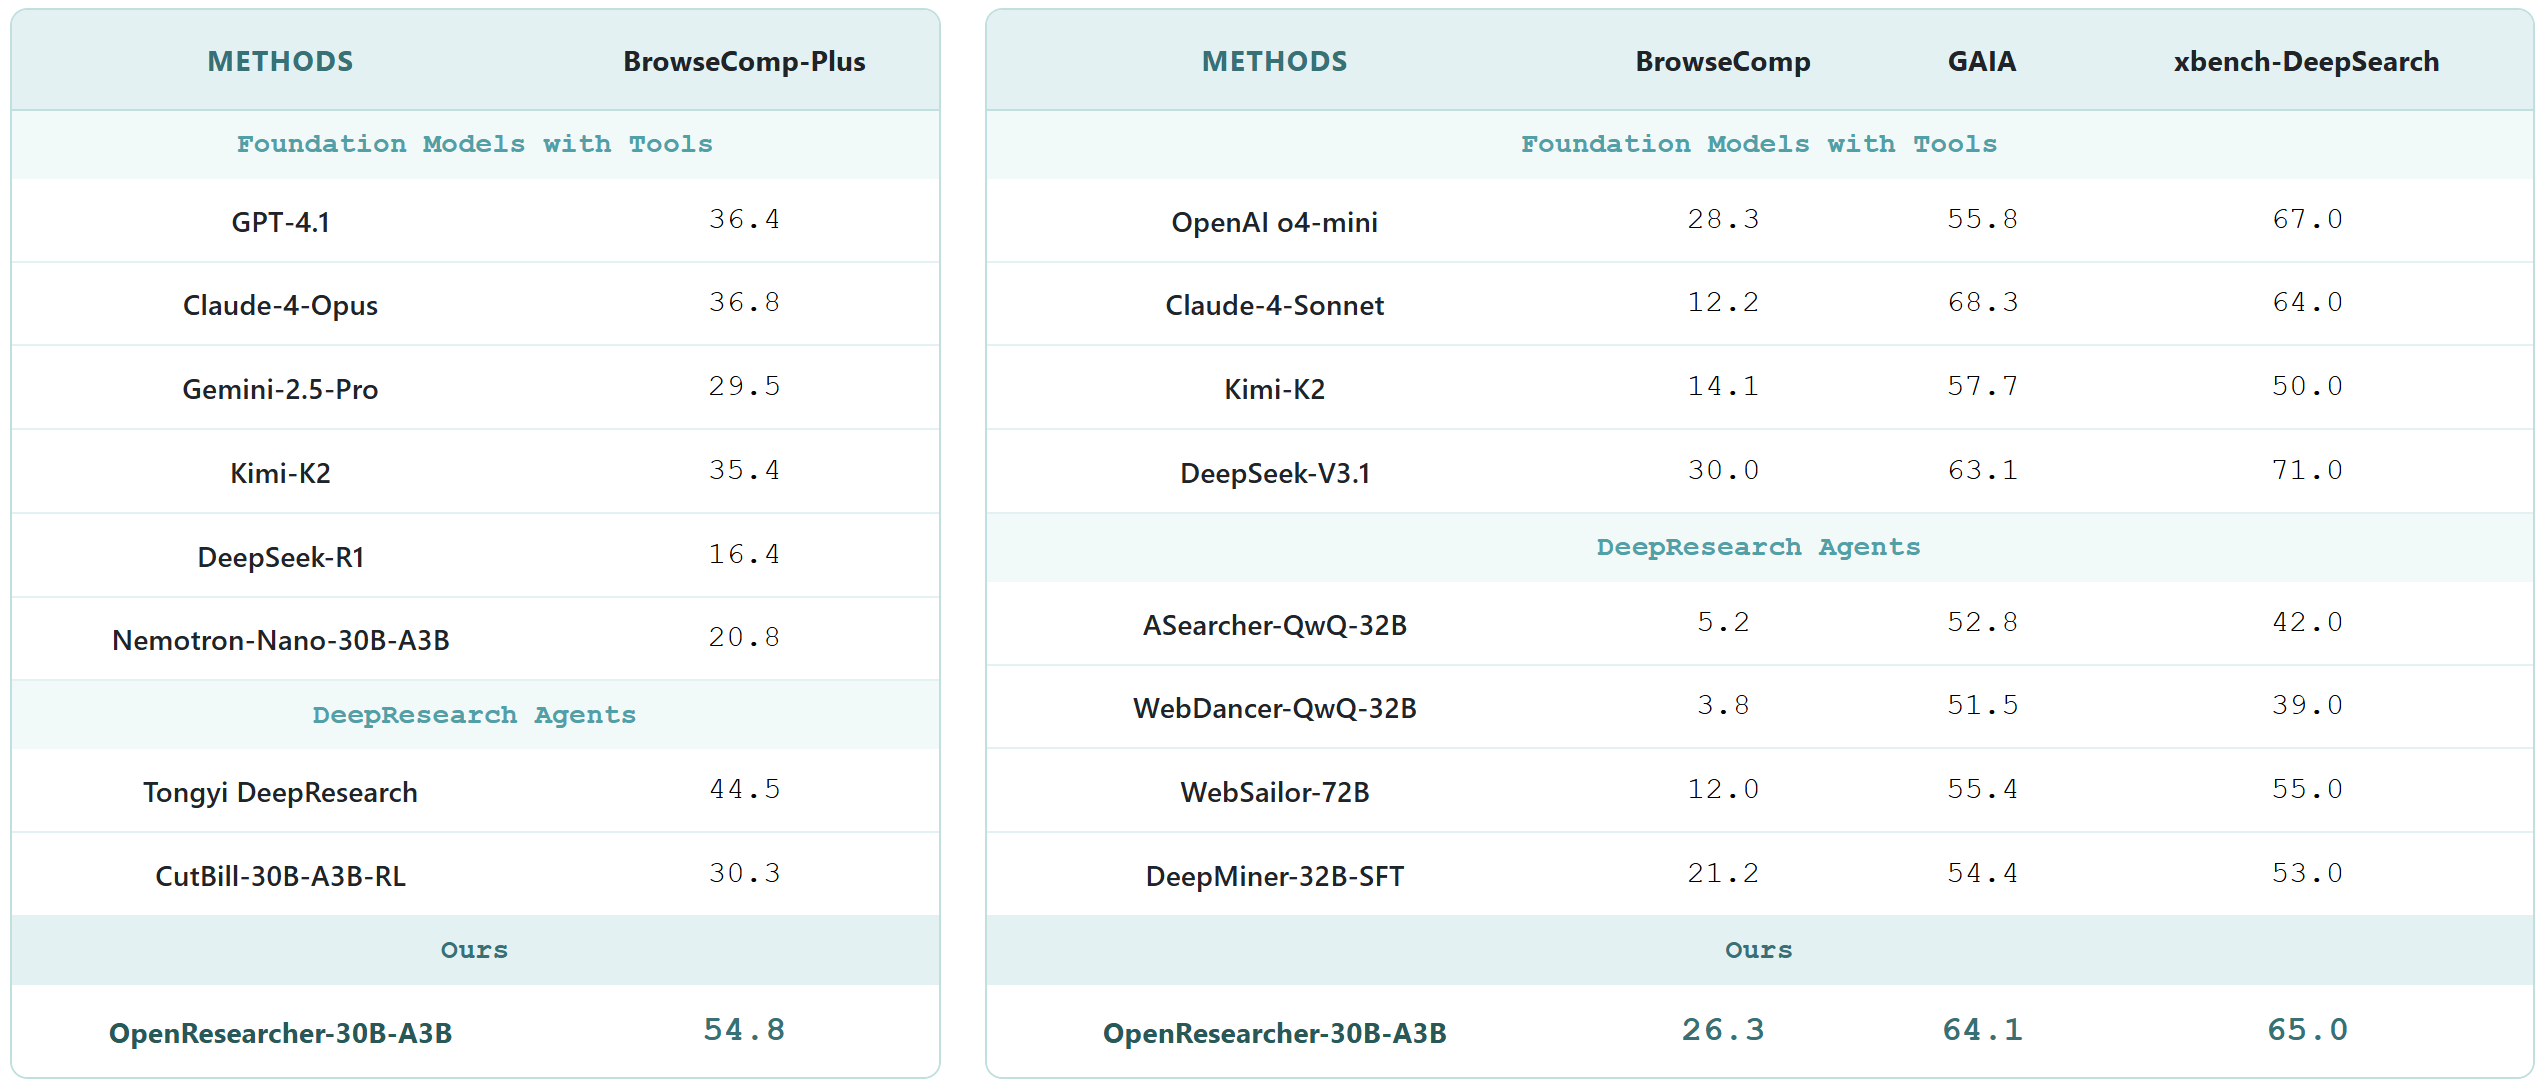Select the Claude-4-Sonnet row label

1274,305
